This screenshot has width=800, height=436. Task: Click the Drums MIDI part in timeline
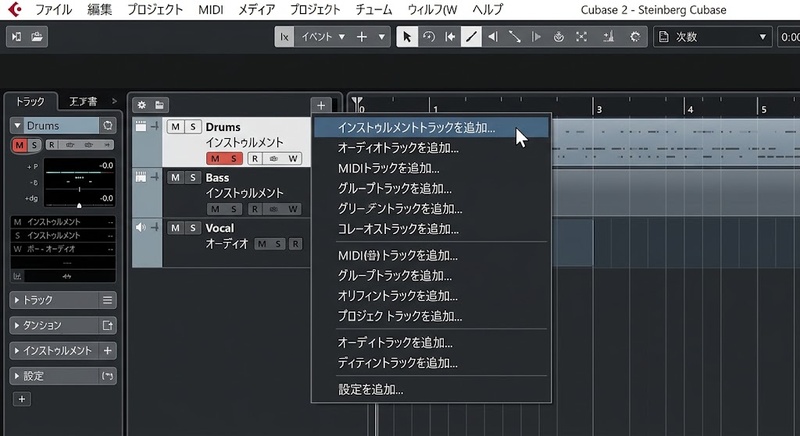pos(675,142)
